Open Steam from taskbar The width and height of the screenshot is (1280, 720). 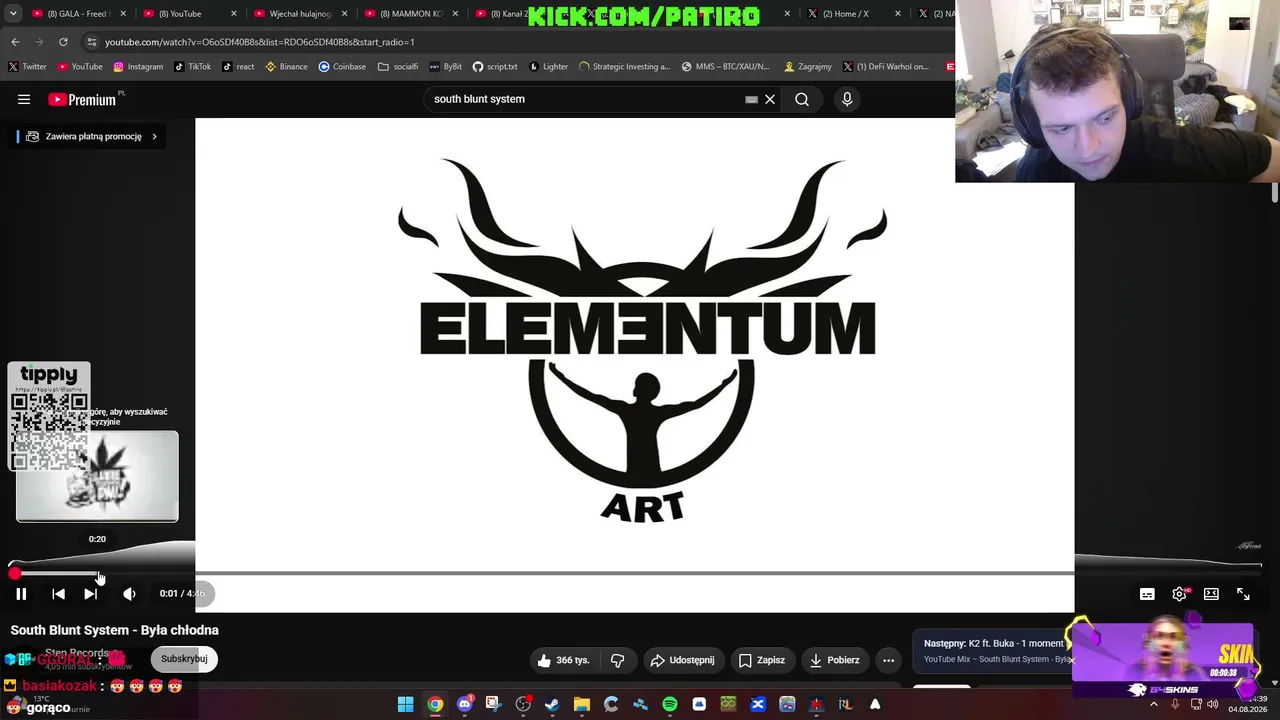tap(552, 705)
